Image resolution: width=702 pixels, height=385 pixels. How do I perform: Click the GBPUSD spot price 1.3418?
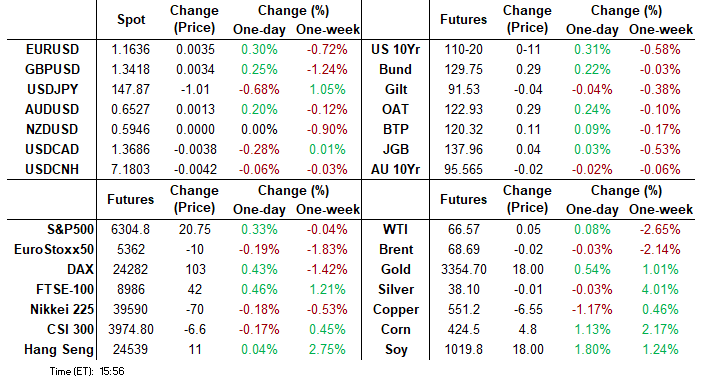(130, 69)
